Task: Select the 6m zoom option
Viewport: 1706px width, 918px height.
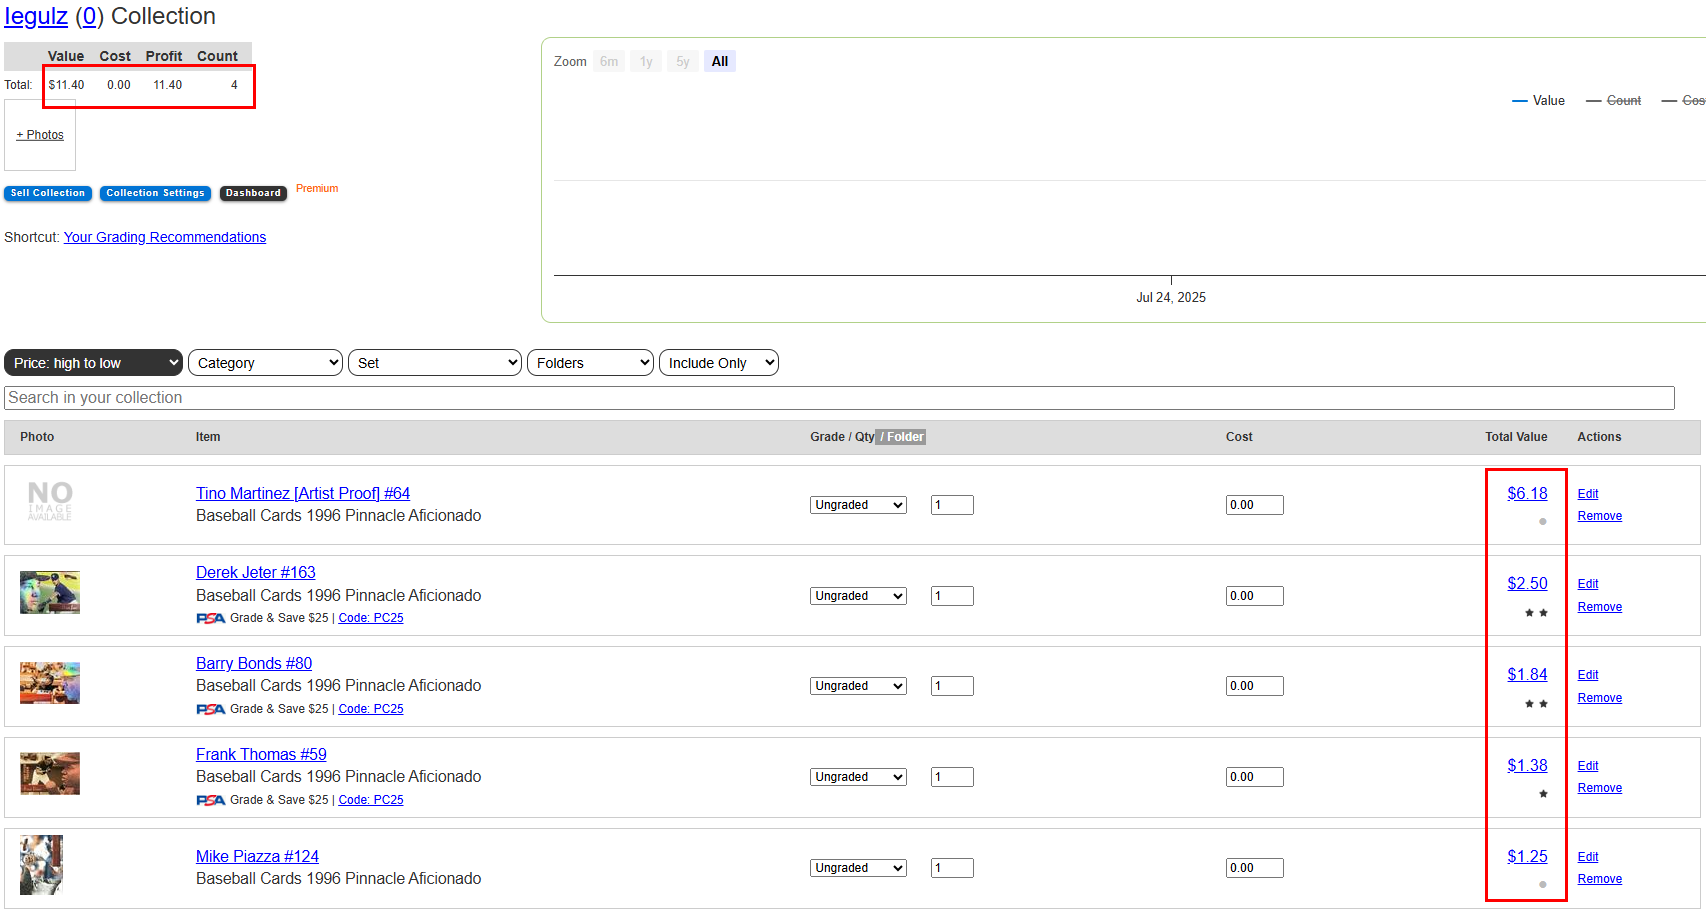Action: point(609,61)
